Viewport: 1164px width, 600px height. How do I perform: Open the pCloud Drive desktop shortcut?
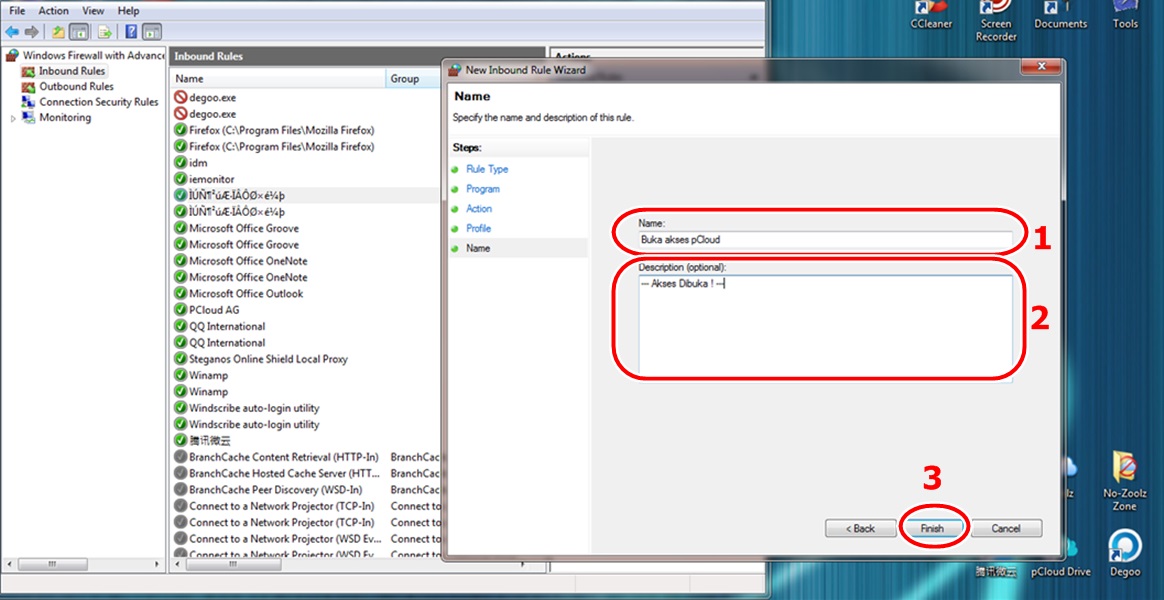[1061, 572]
